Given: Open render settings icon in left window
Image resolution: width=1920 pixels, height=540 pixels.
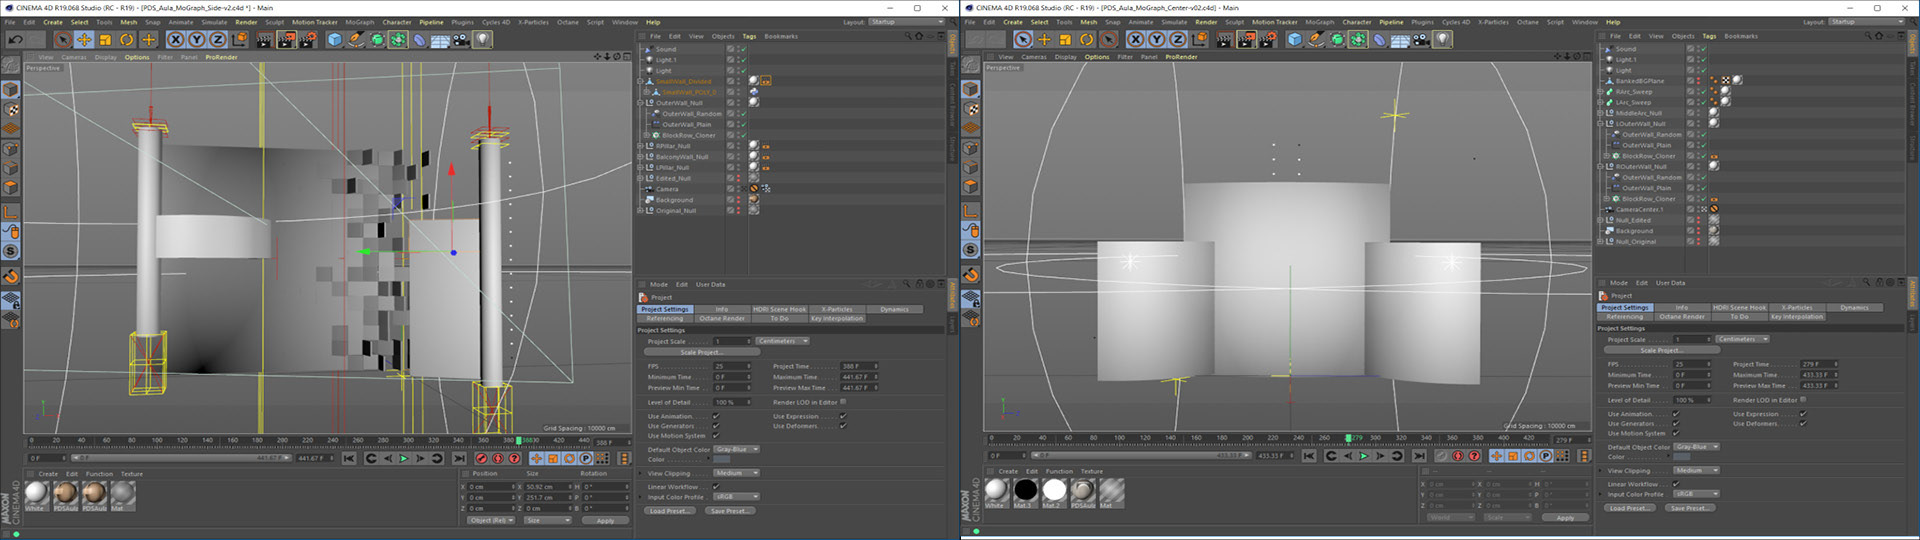Looking at the screenshot, I should click(307, 40).
